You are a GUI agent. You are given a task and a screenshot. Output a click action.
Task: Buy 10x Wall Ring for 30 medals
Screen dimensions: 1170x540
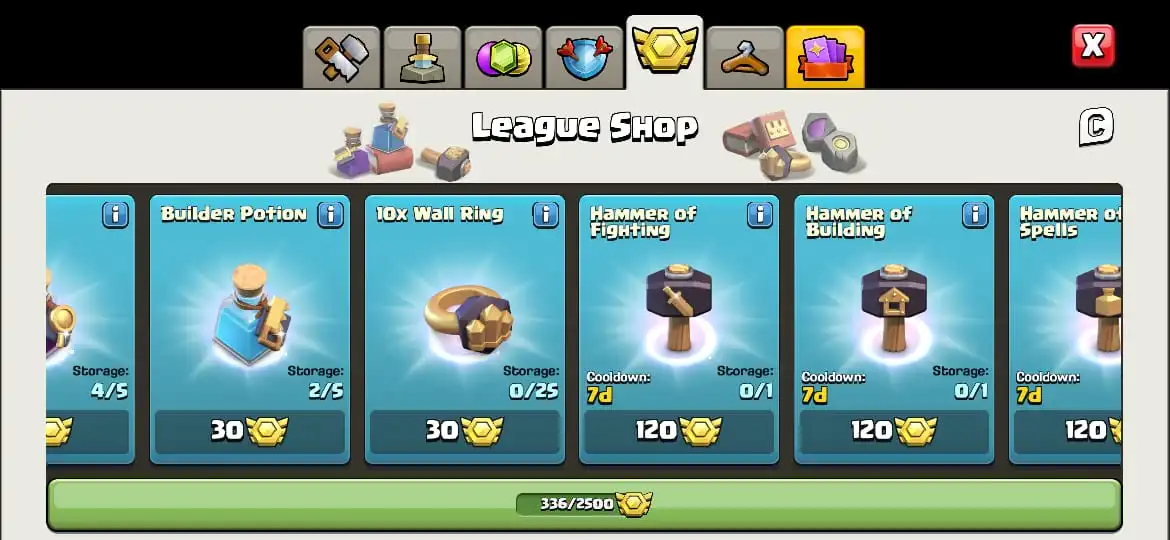tap(465, 431)
